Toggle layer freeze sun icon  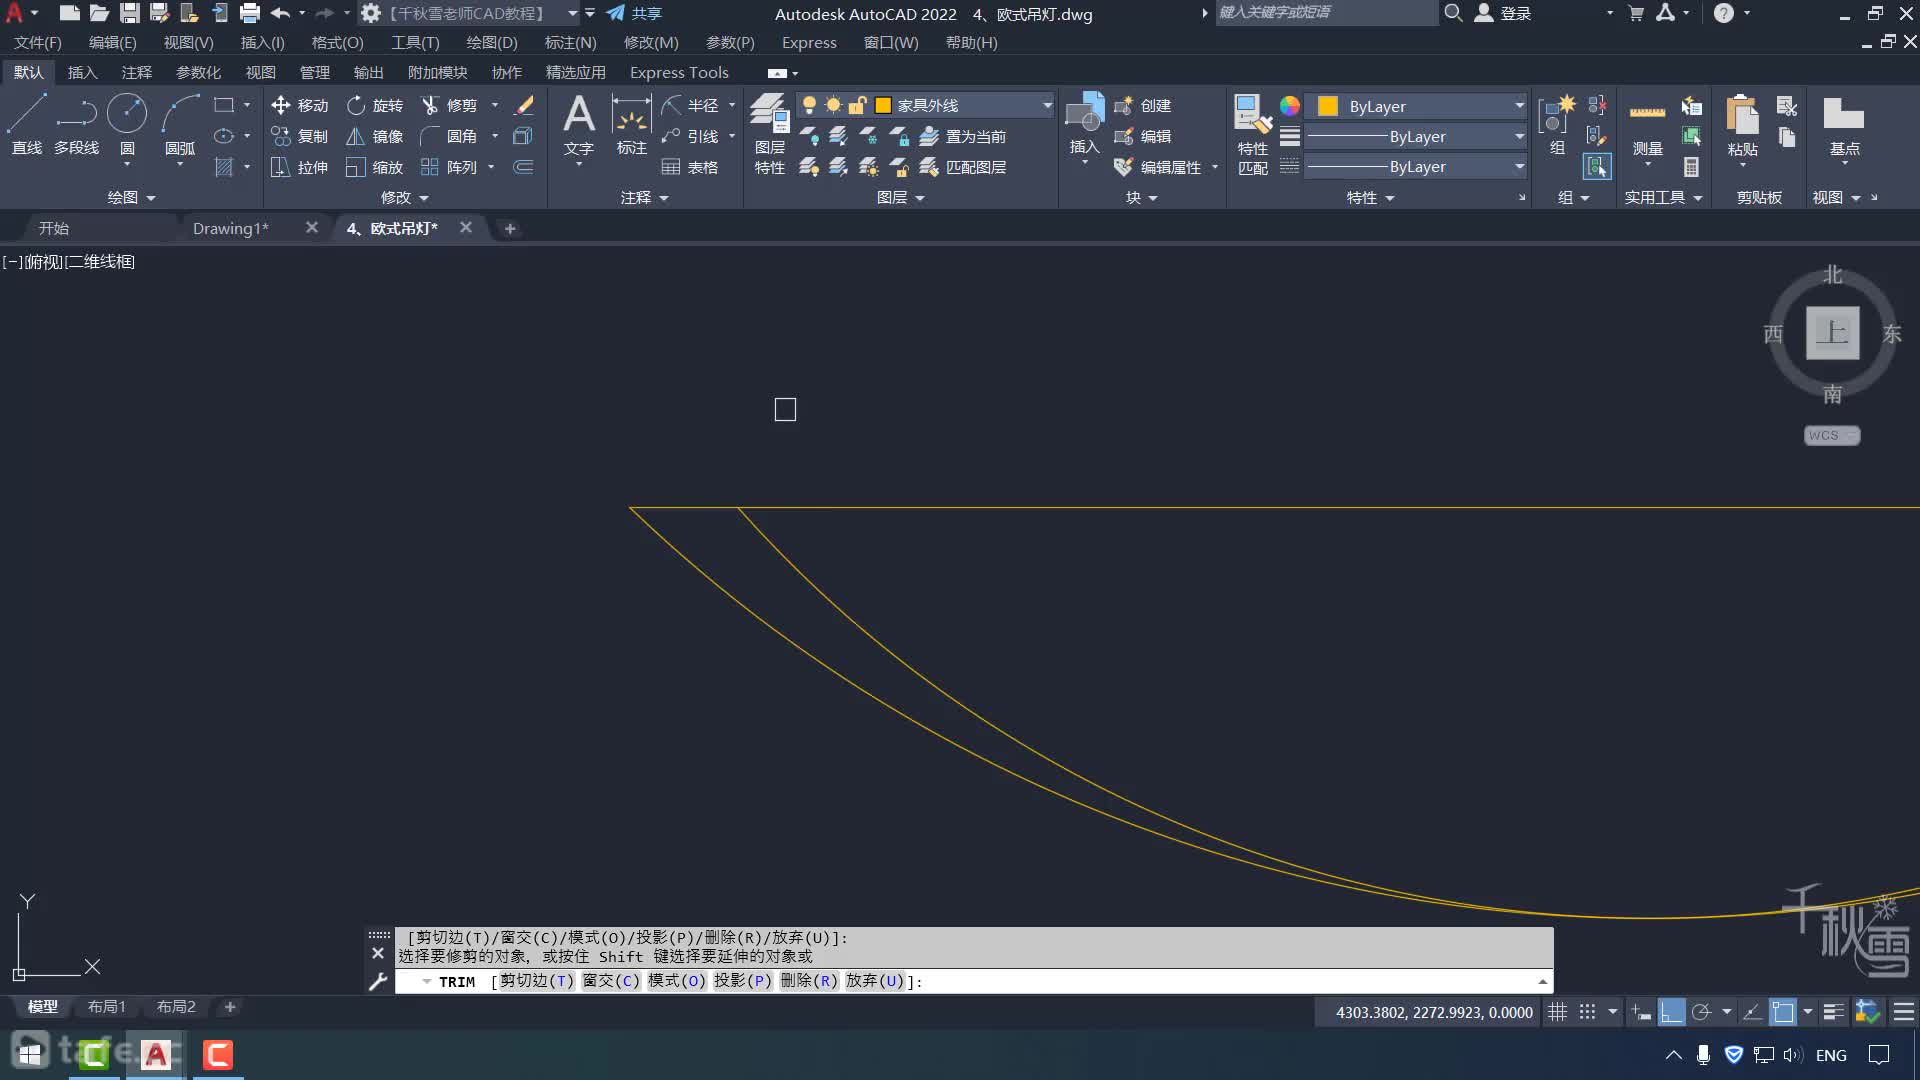pyautogui.click(x=833, y=105)
